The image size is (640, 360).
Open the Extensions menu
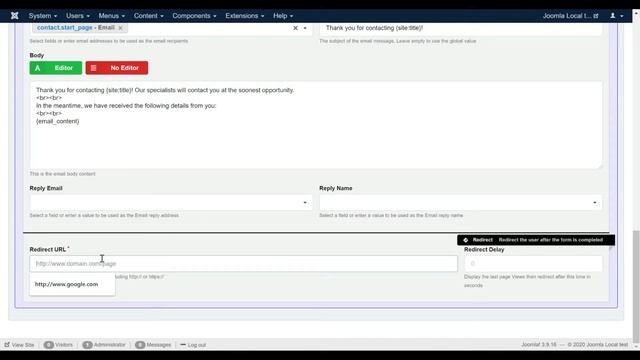244,16
